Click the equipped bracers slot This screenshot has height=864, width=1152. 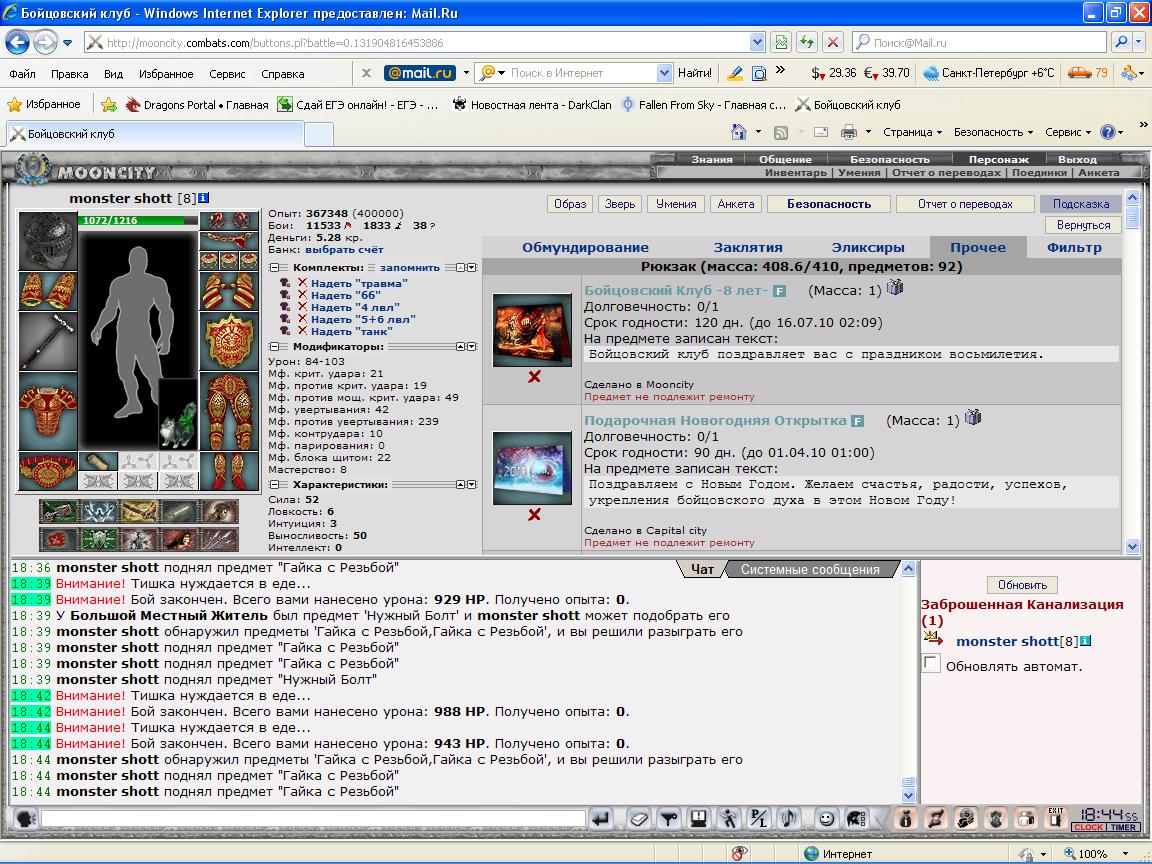48,291
